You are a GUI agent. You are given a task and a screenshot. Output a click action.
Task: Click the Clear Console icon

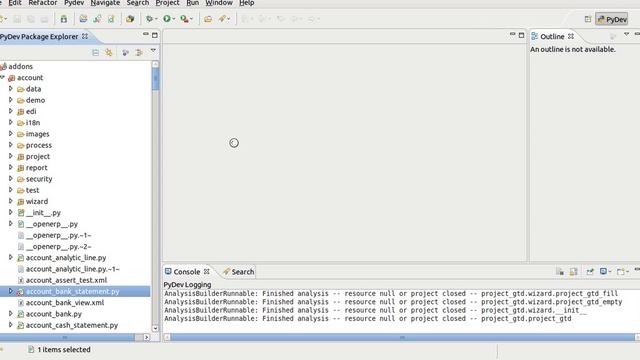click(x=560, y=271)
